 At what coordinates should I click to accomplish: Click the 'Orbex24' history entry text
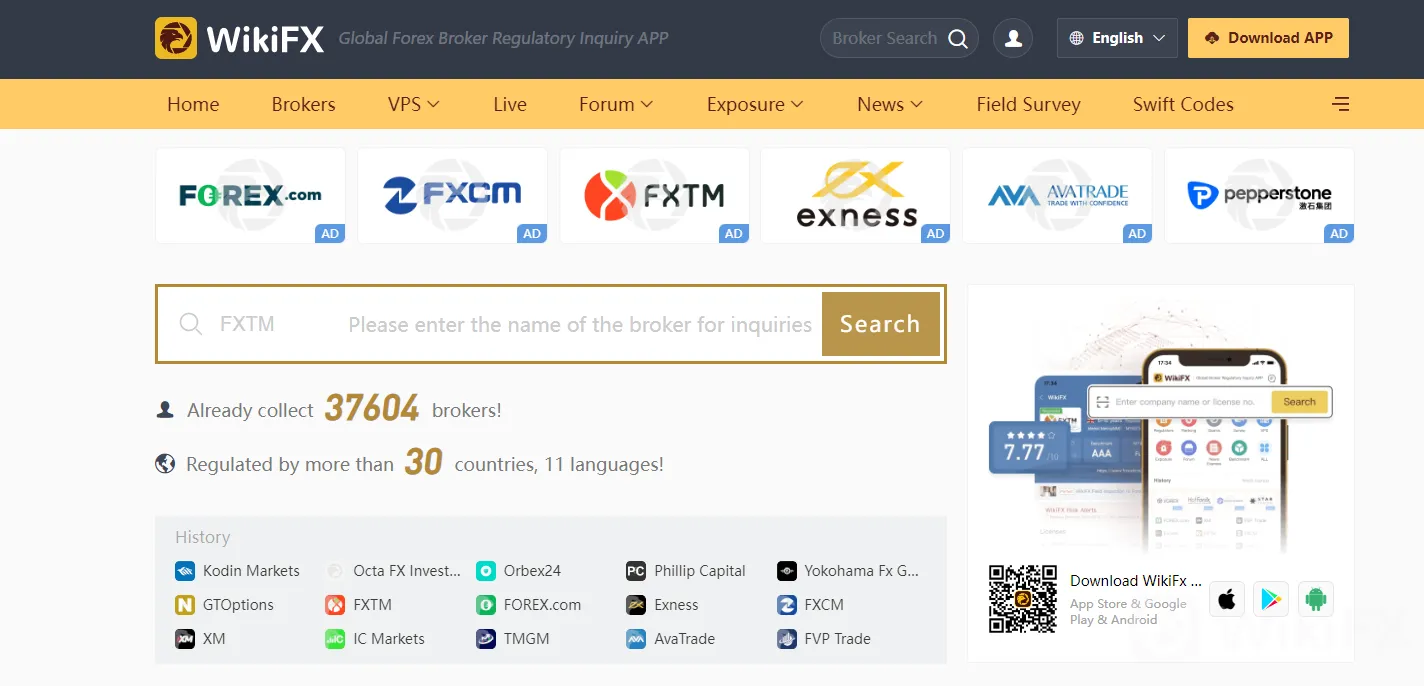click(532, 571)
